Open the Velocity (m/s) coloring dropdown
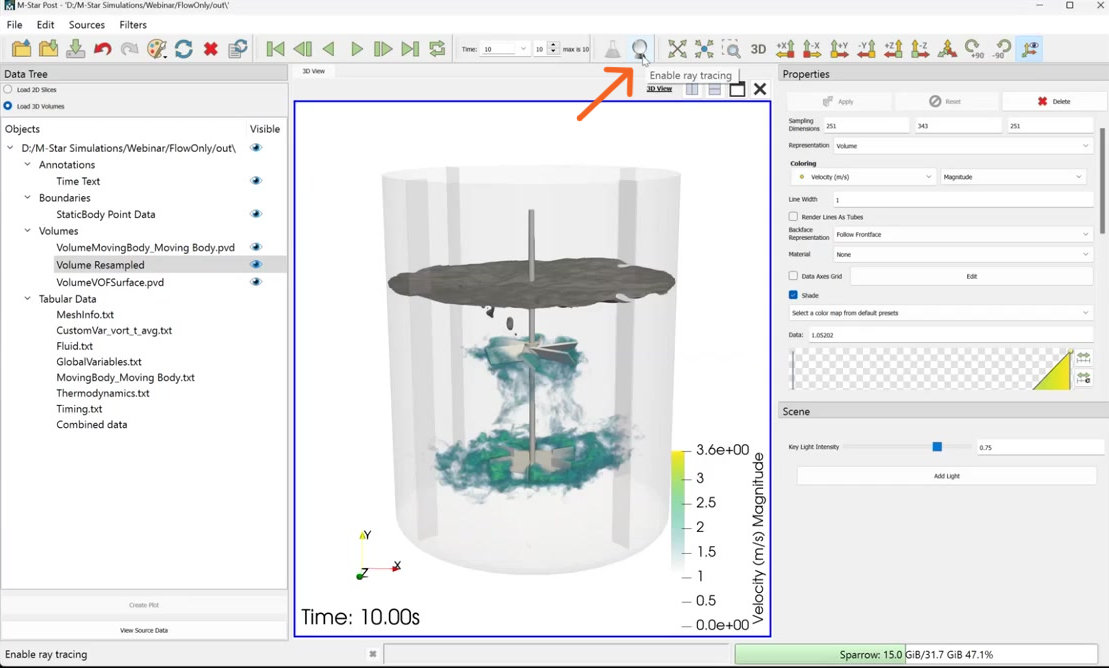 pos(863,177)
